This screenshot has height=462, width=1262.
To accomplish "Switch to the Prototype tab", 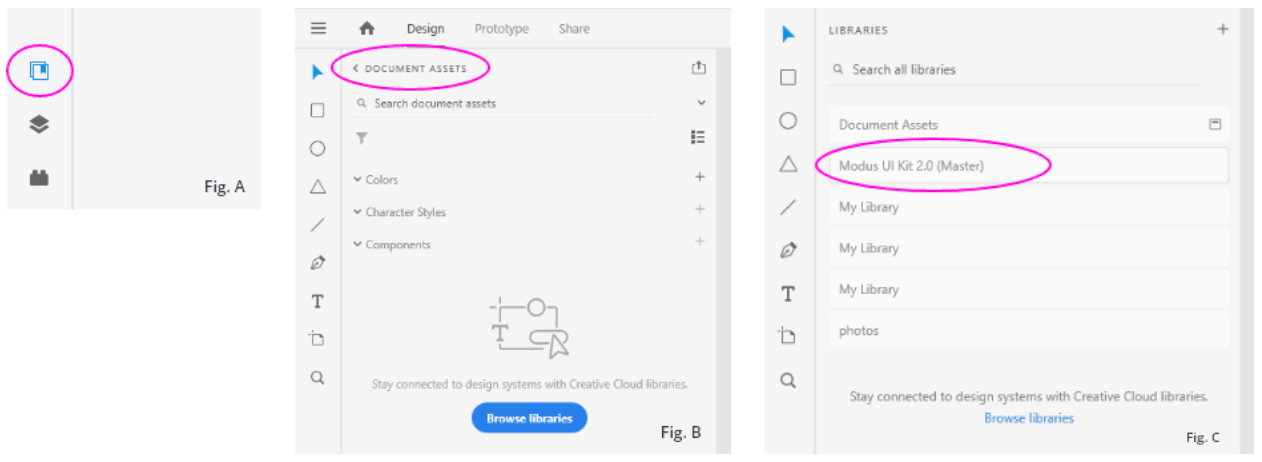I will [501, 29].
